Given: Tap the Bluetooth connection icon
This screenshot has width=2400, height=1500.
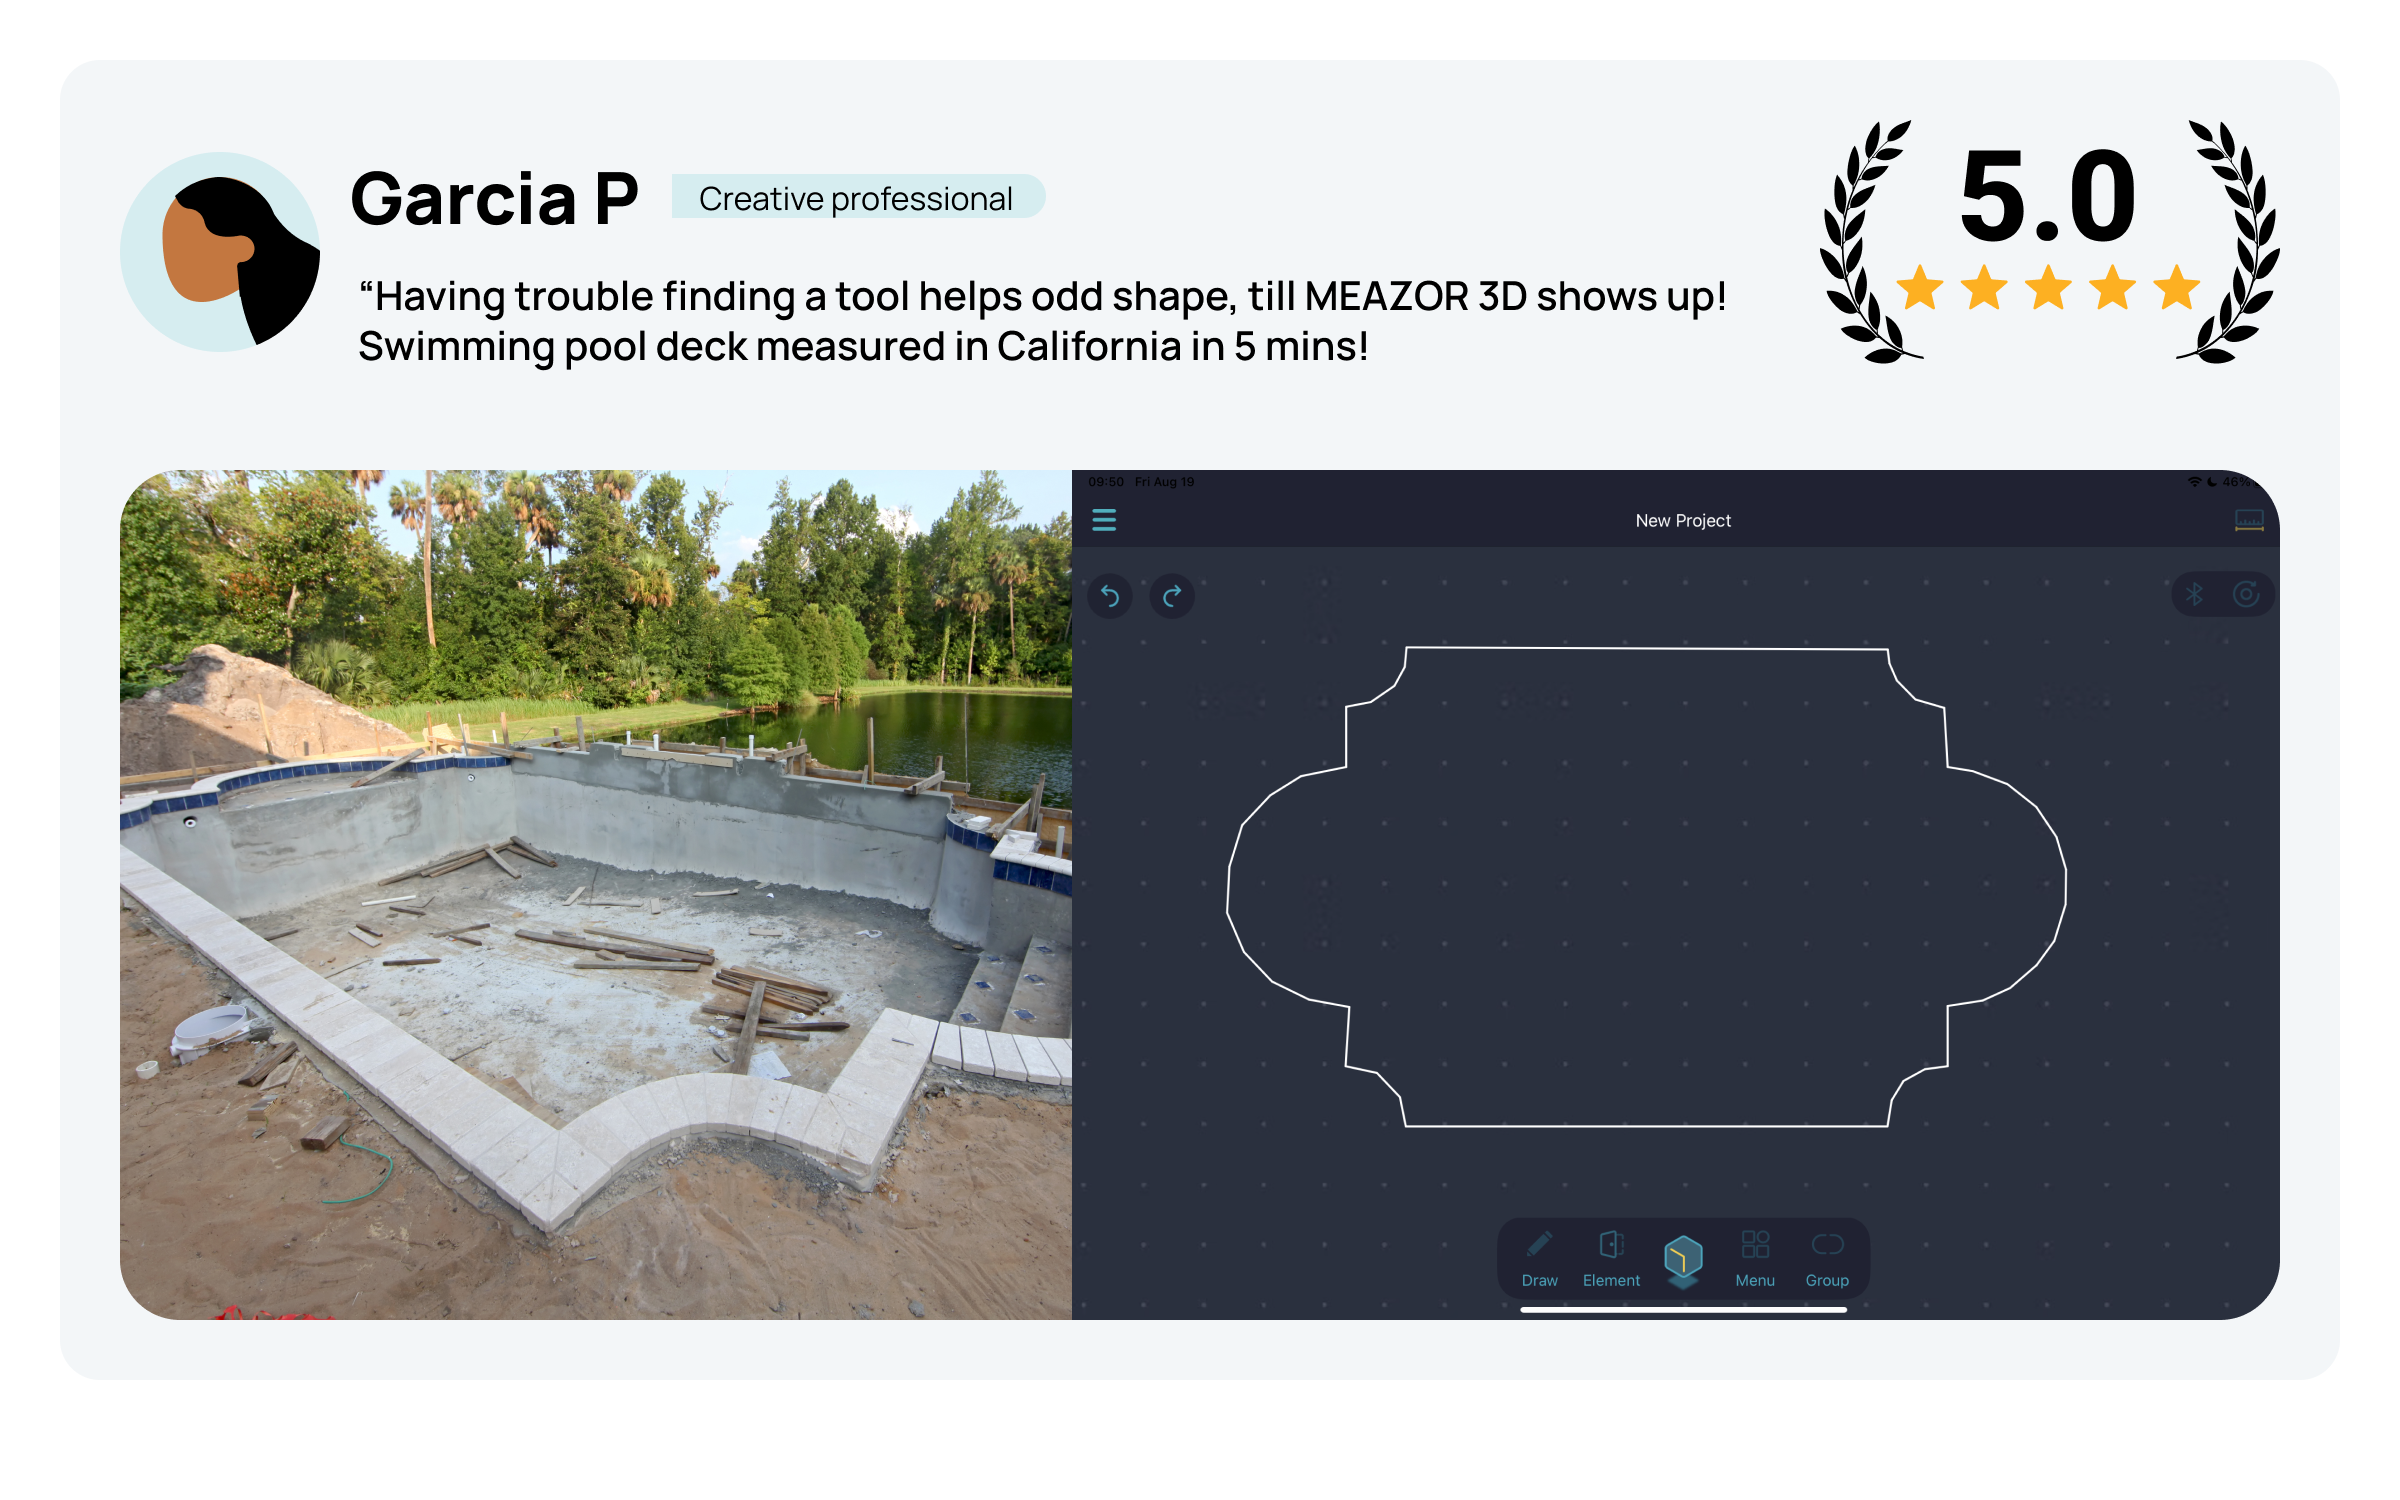Looking at the screenshot, I should (2194, 595).
